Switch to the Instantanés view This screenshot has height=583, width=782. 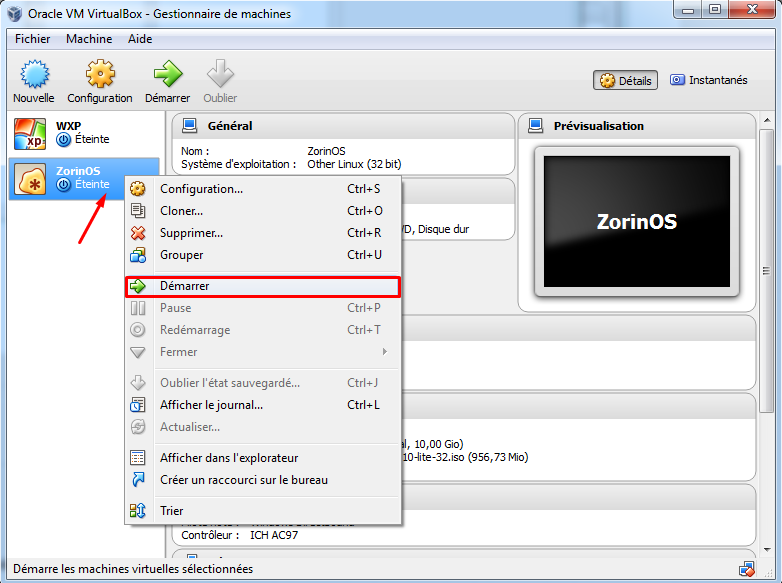[x=709, y=80]
